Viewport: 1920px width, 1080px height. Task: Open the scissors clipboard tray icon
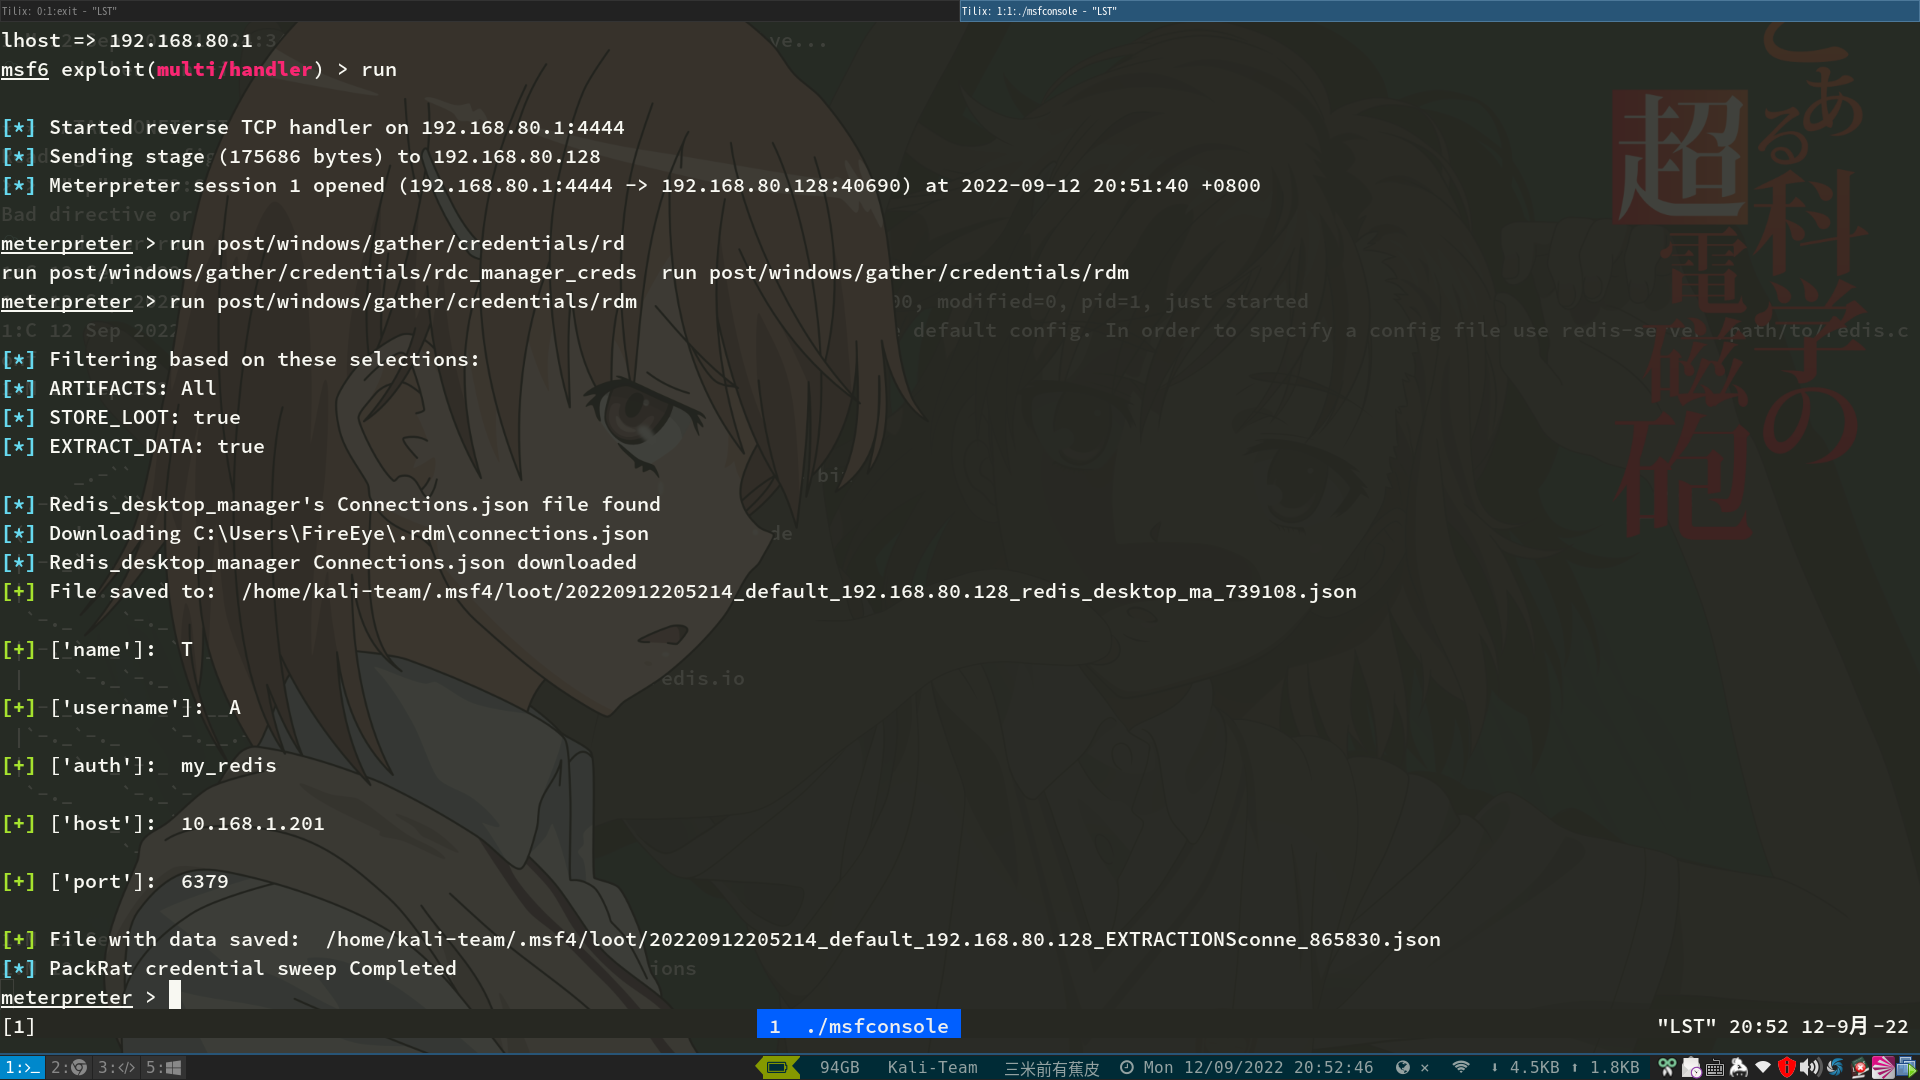click(1667, 1068)
